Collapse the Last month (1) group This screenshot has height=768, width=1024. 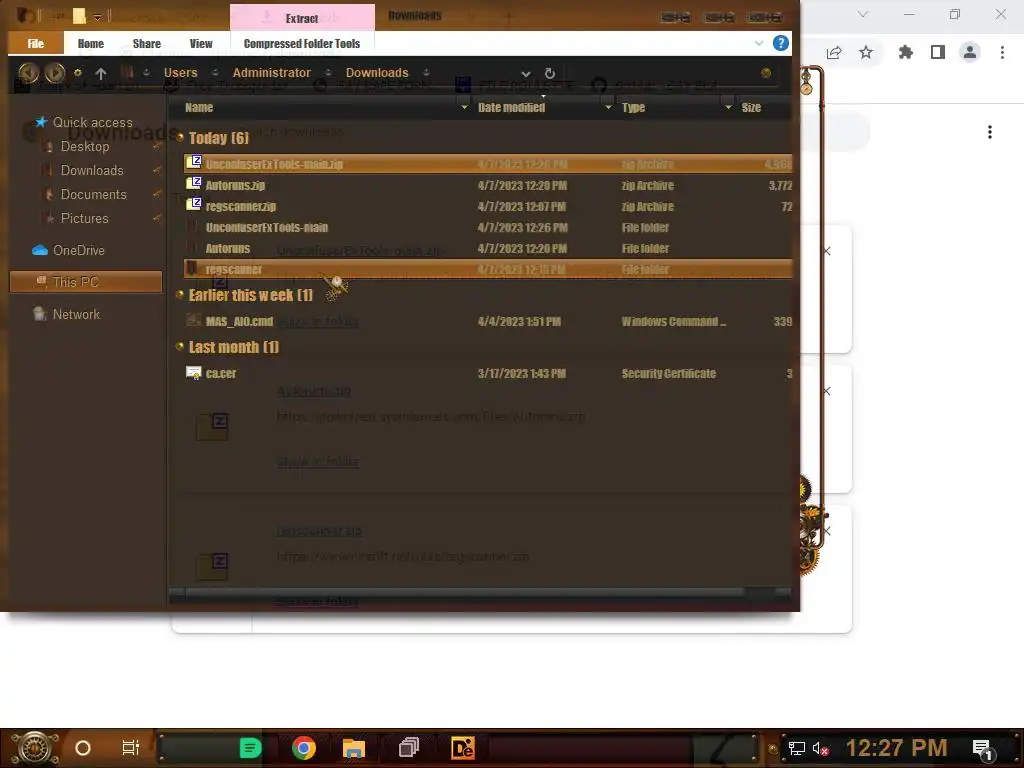tap(180, 346)
